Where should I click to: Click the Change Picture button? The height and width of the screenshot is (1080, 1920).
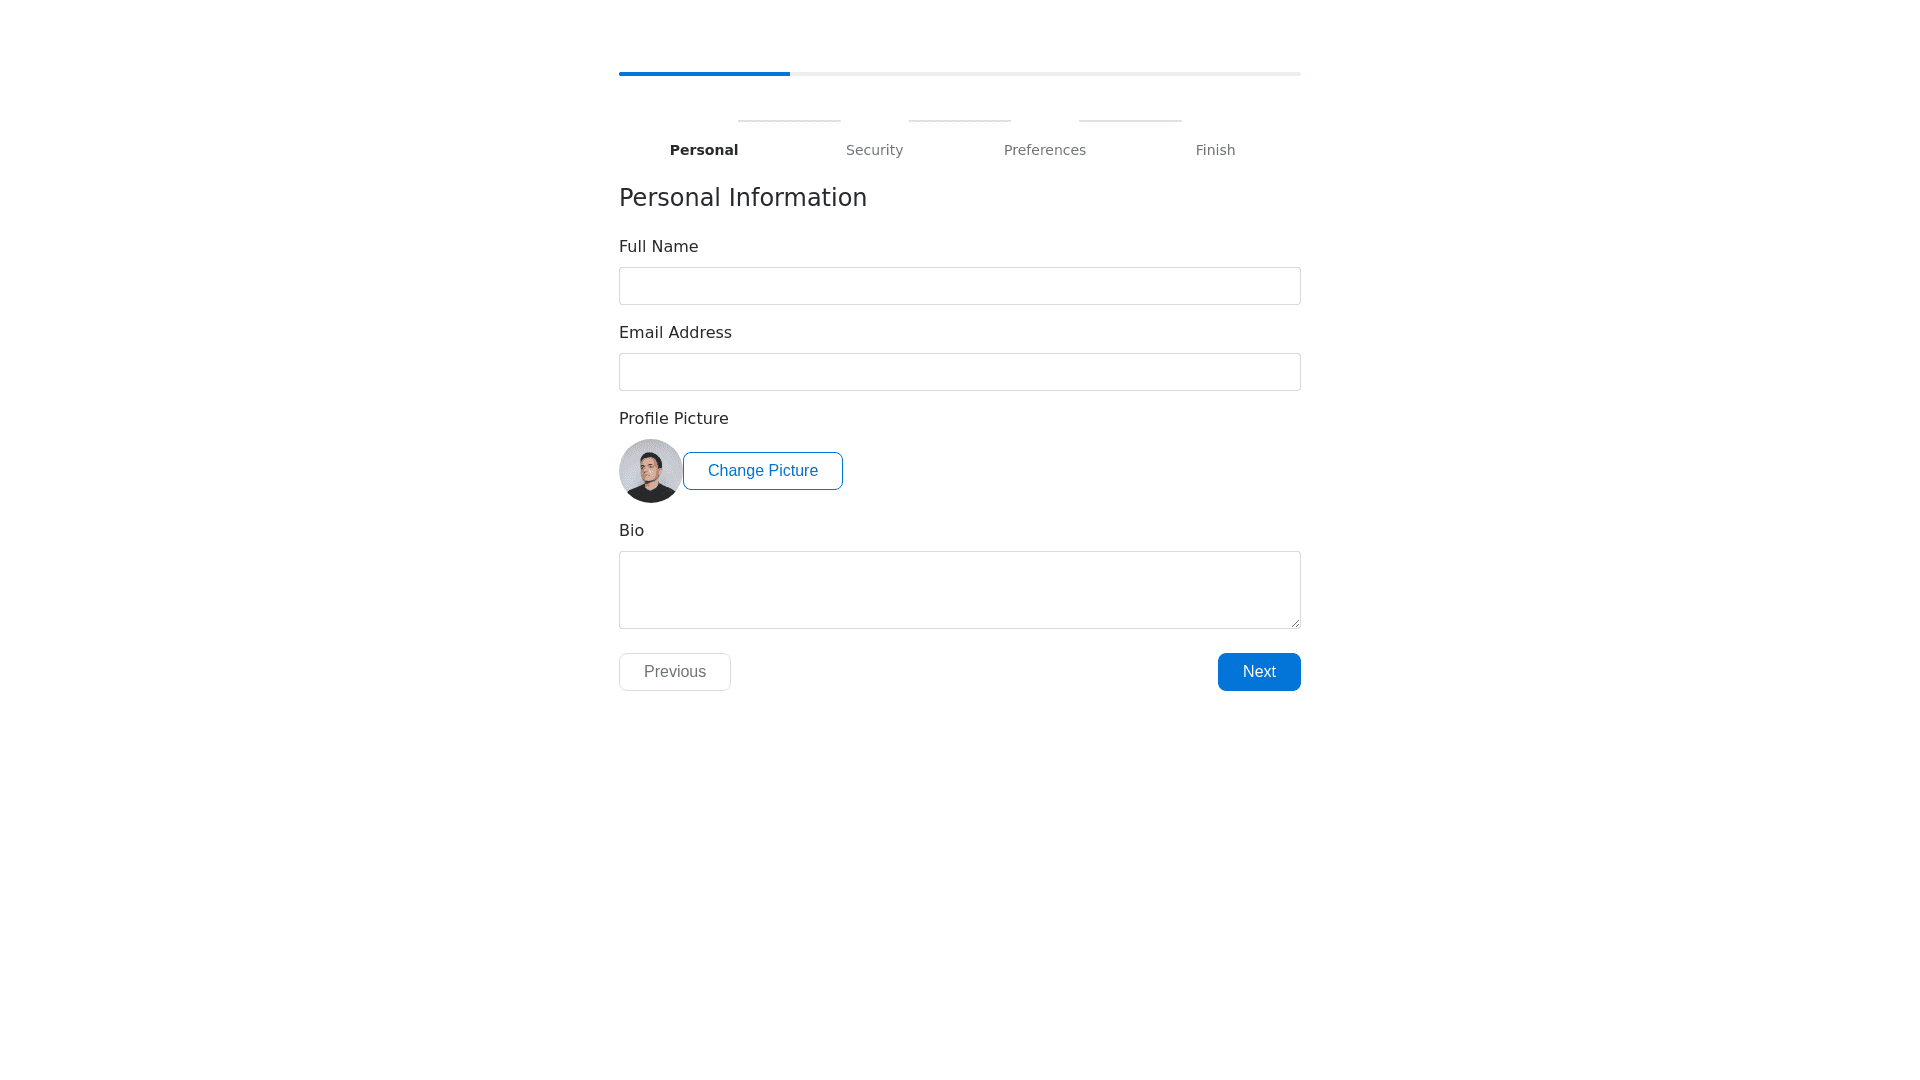click(763, 471)
